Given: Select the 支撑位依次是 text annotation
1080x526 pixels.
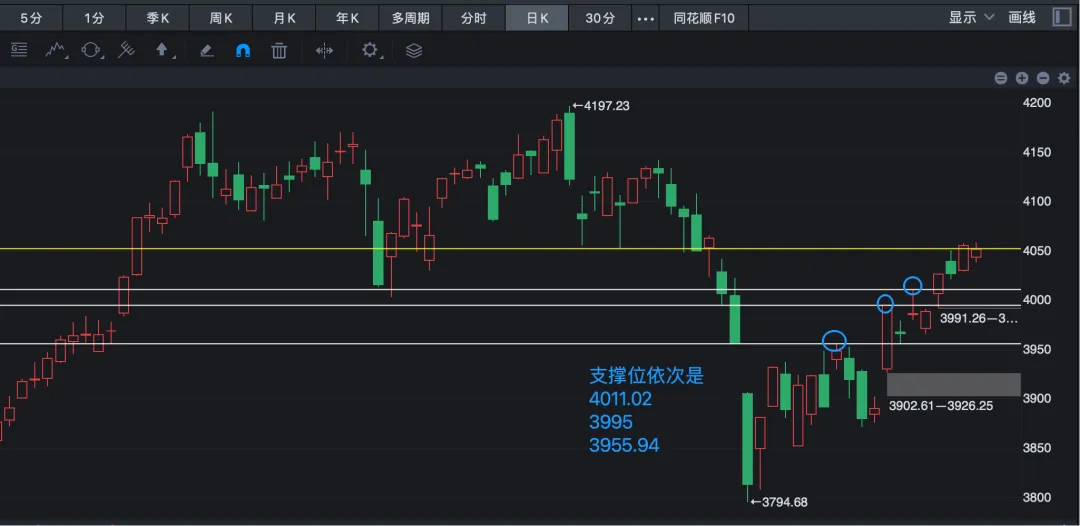Looking at the screenshot, I should pos(647,376).
